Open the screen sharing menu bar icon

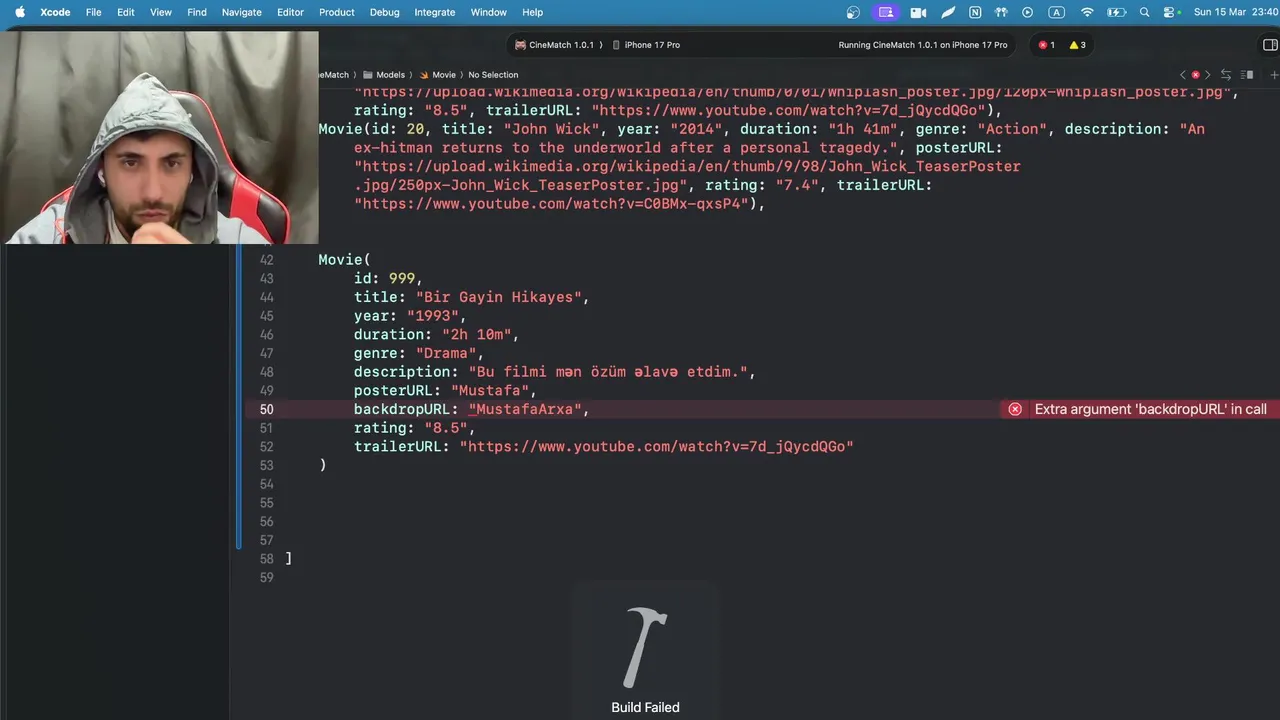[x=886, y=12]
